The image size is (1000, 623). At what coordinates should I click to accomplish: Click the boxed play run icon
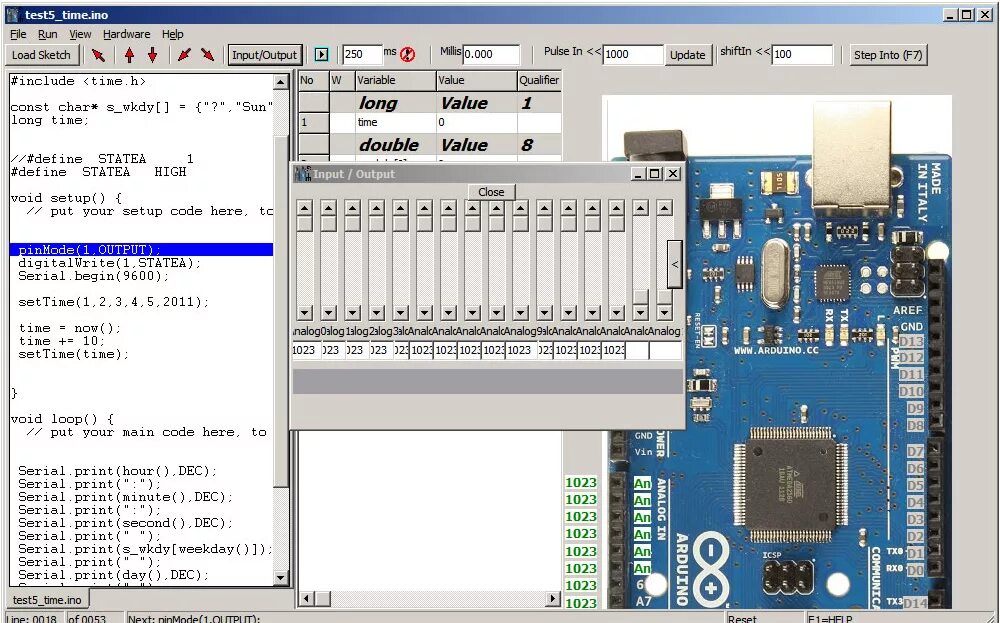coord(321,55)
